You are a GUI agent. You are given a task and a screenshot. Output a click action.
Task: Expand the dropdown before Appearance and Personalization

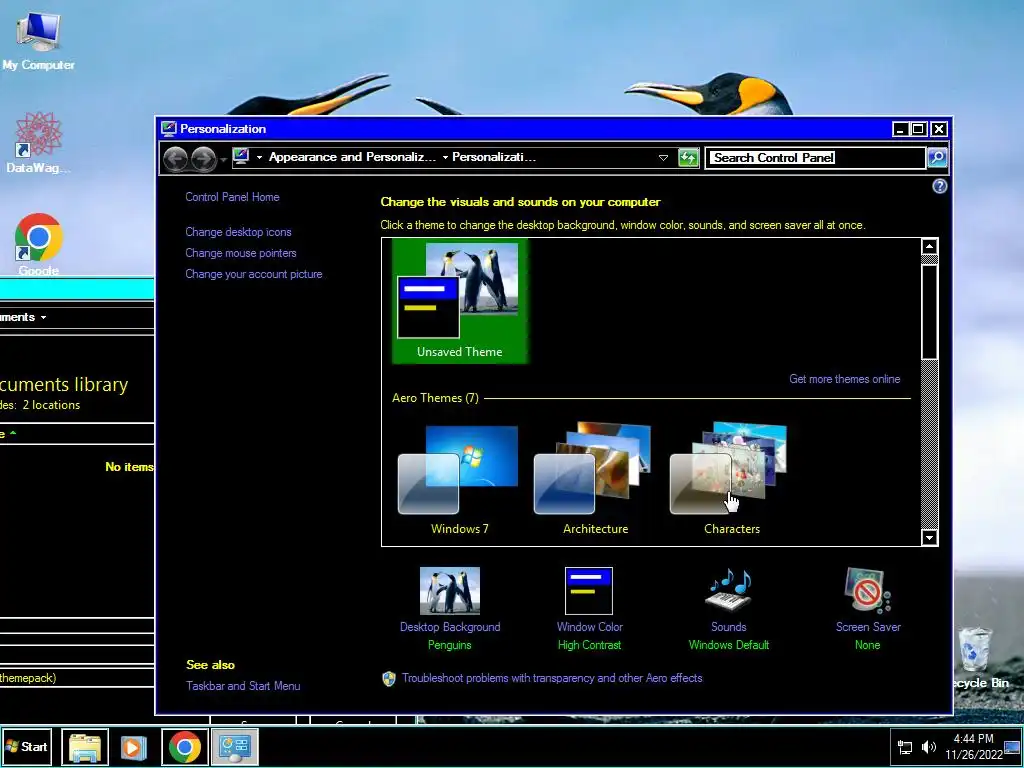[259, 157]
